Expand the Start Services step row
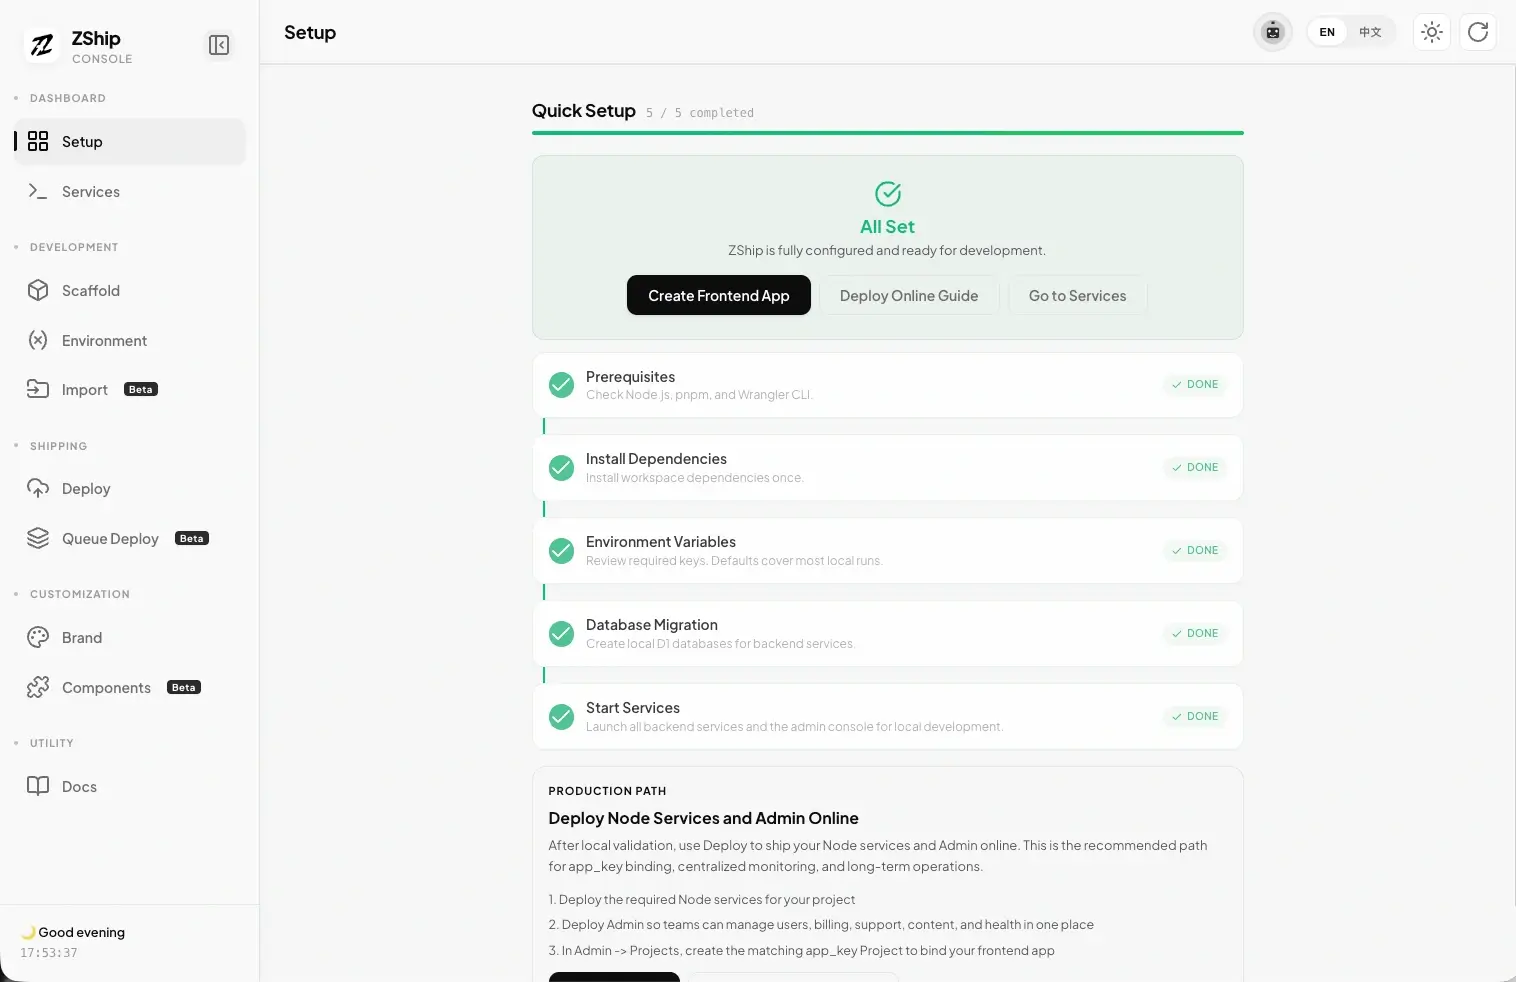This screenshot has width=1516, height=982. point(888,716)
